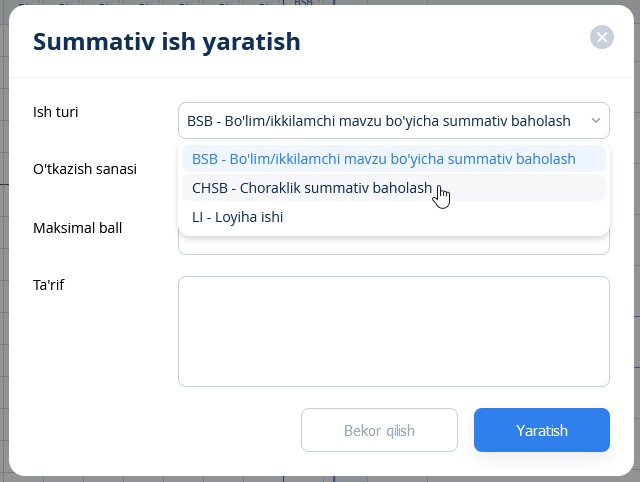This screenshot has height=482, width=640.
Task: Choose CHSB - Choraklik summativ baholash
Action: (x=312, y=188)
